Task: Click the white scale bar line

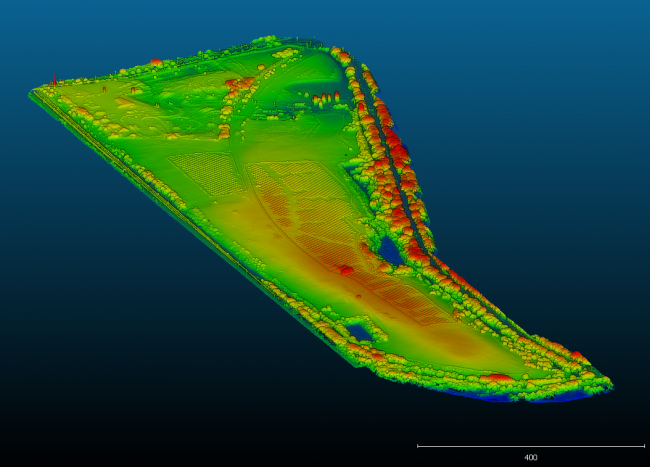Action: point(531,446)
